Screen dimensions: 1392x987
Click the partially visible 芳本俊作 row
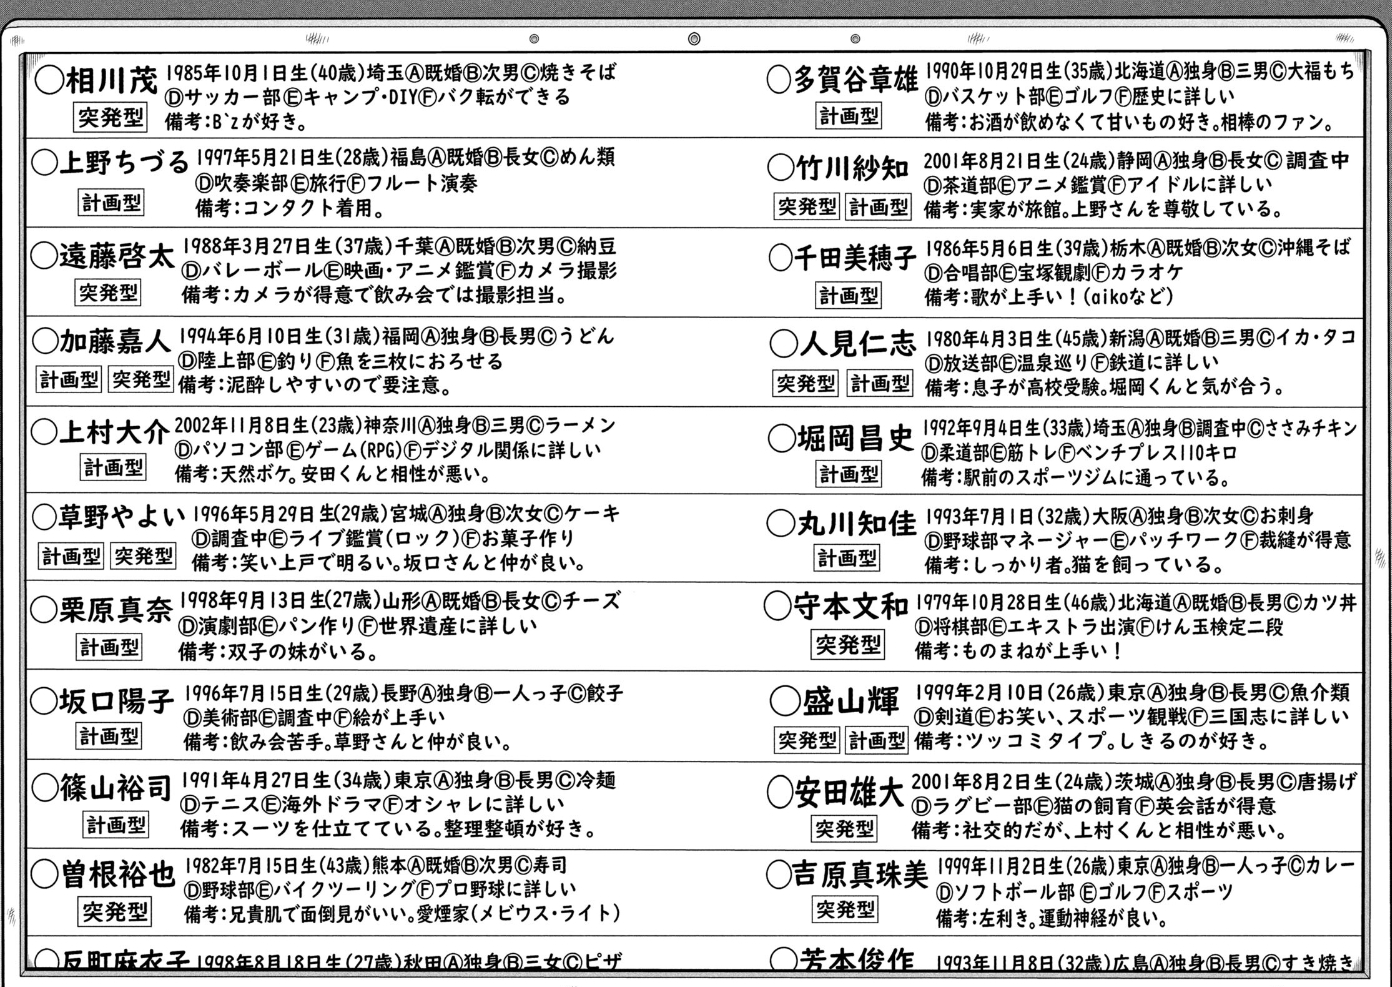(1060, 961)
